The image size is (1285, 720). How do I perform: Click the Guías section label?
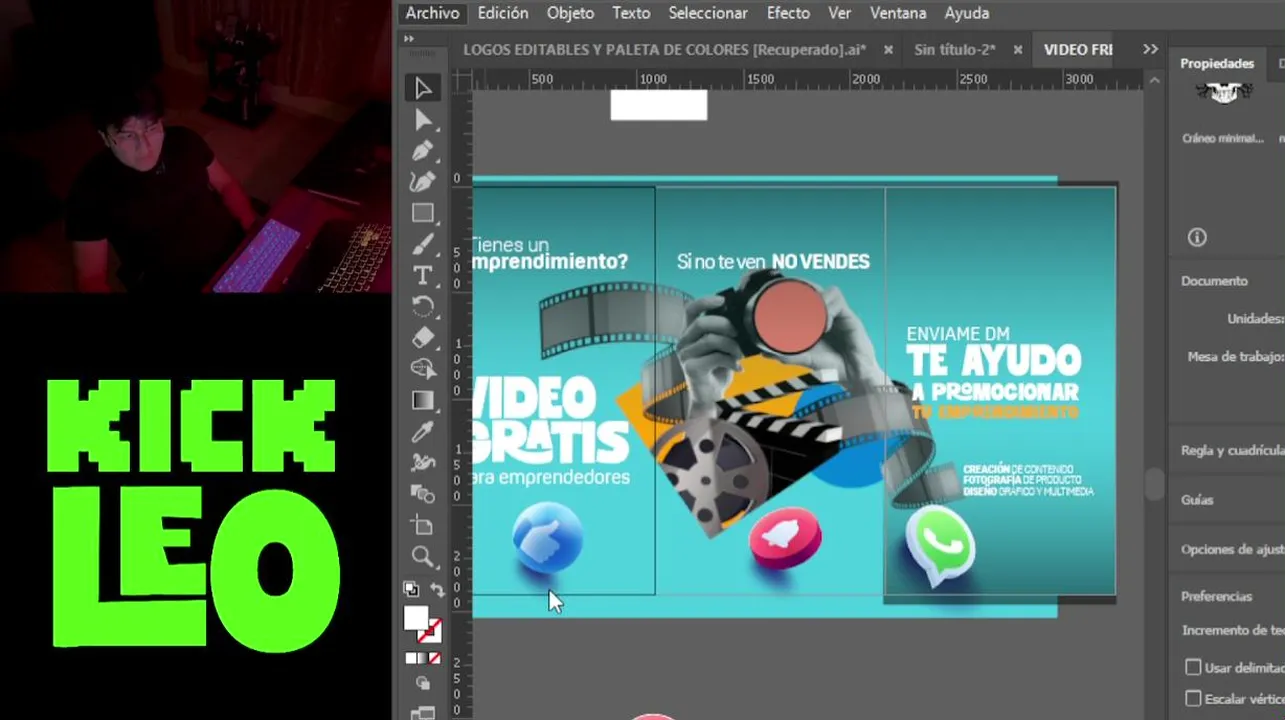coord(1197,500)
